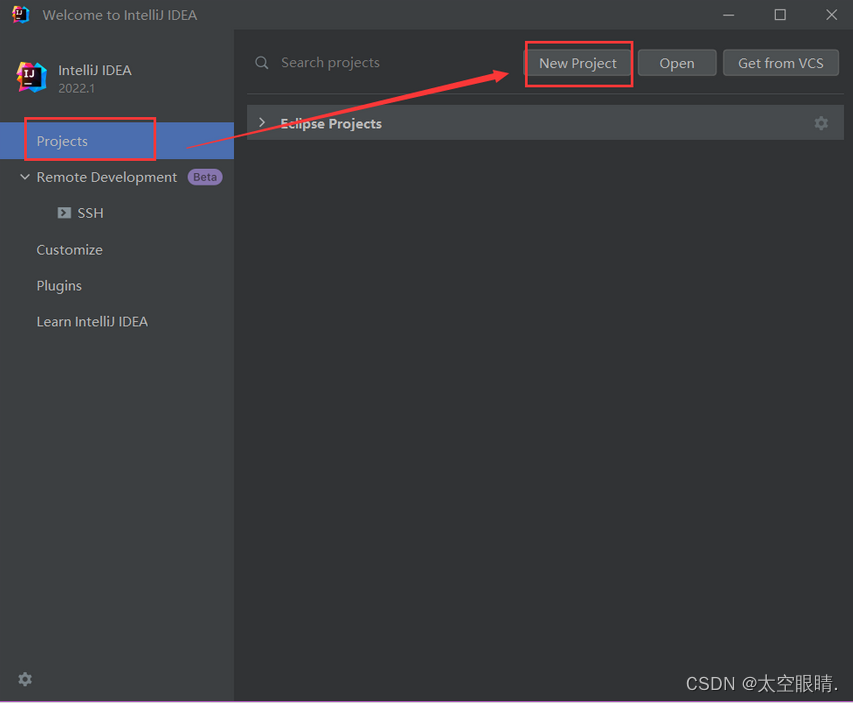Viewport: 853px width, 703px height.
Task: Select the Projects sidebar tab
Action: tap(117, 141)
